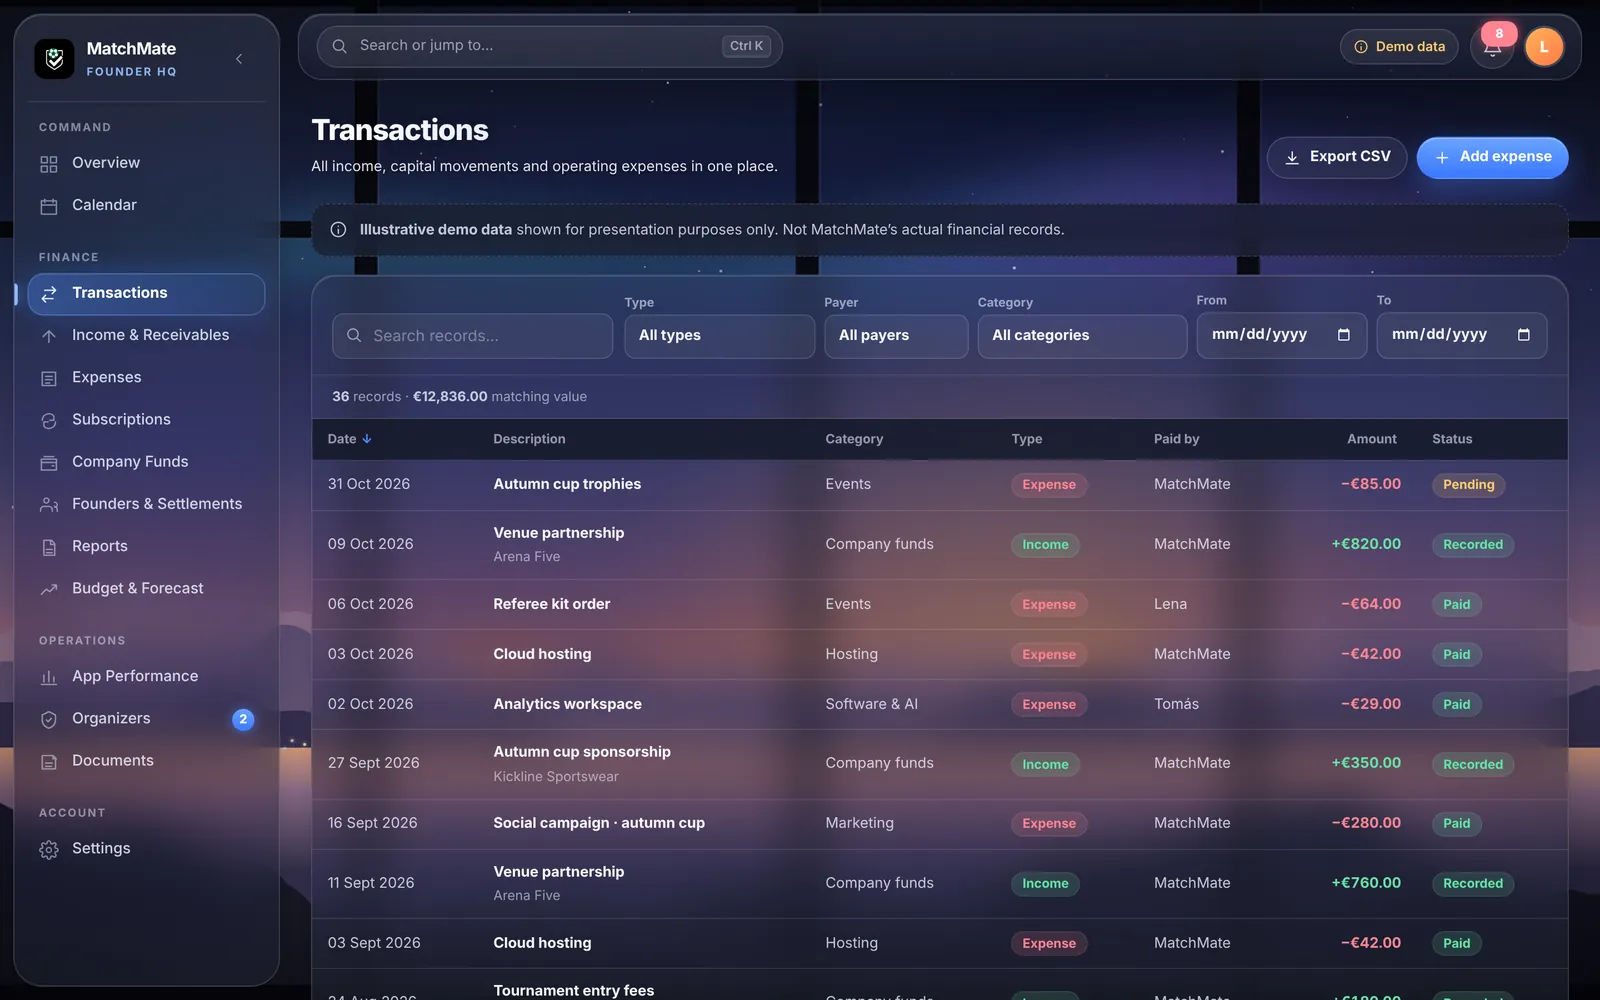1600x1000 pixels.
Task: Open the Payer filter All payers dropdown
Action: point(896,336)
